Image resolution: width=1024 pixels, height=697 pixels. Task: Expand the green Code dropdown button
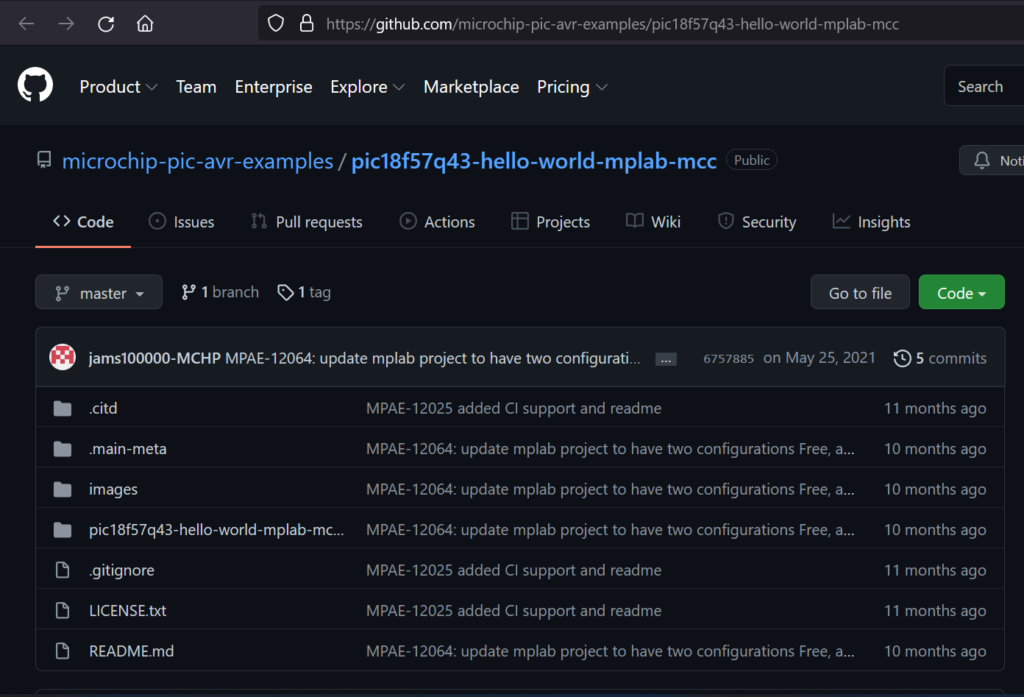coord(961,293)
